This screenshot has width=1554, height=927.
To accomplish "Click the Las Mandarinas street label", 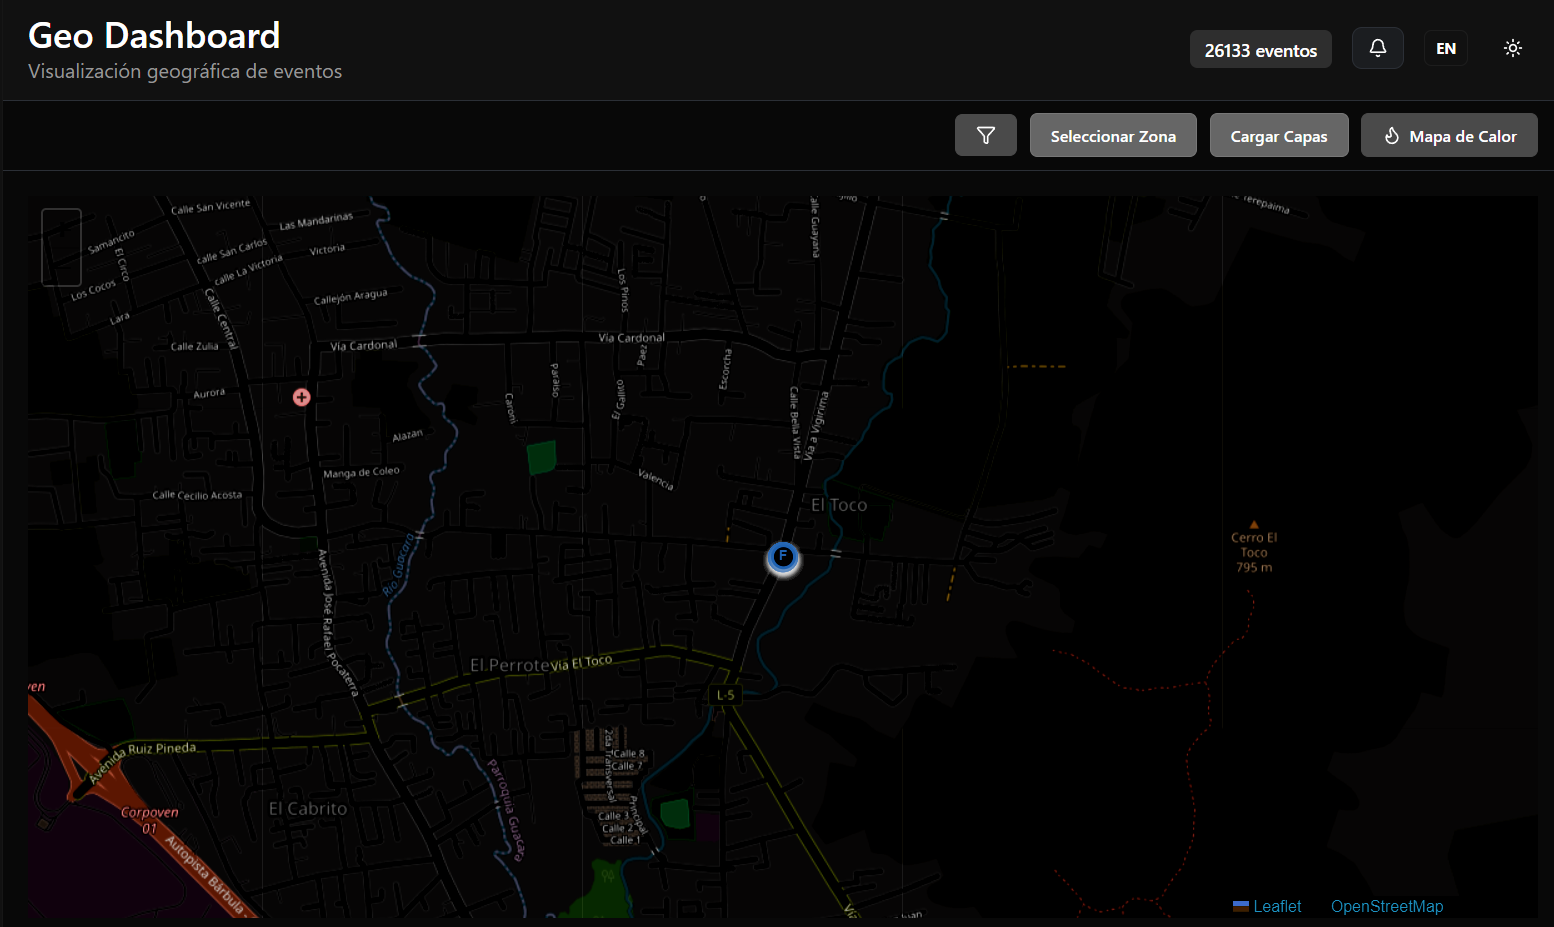I will click(x=316, y=221).
